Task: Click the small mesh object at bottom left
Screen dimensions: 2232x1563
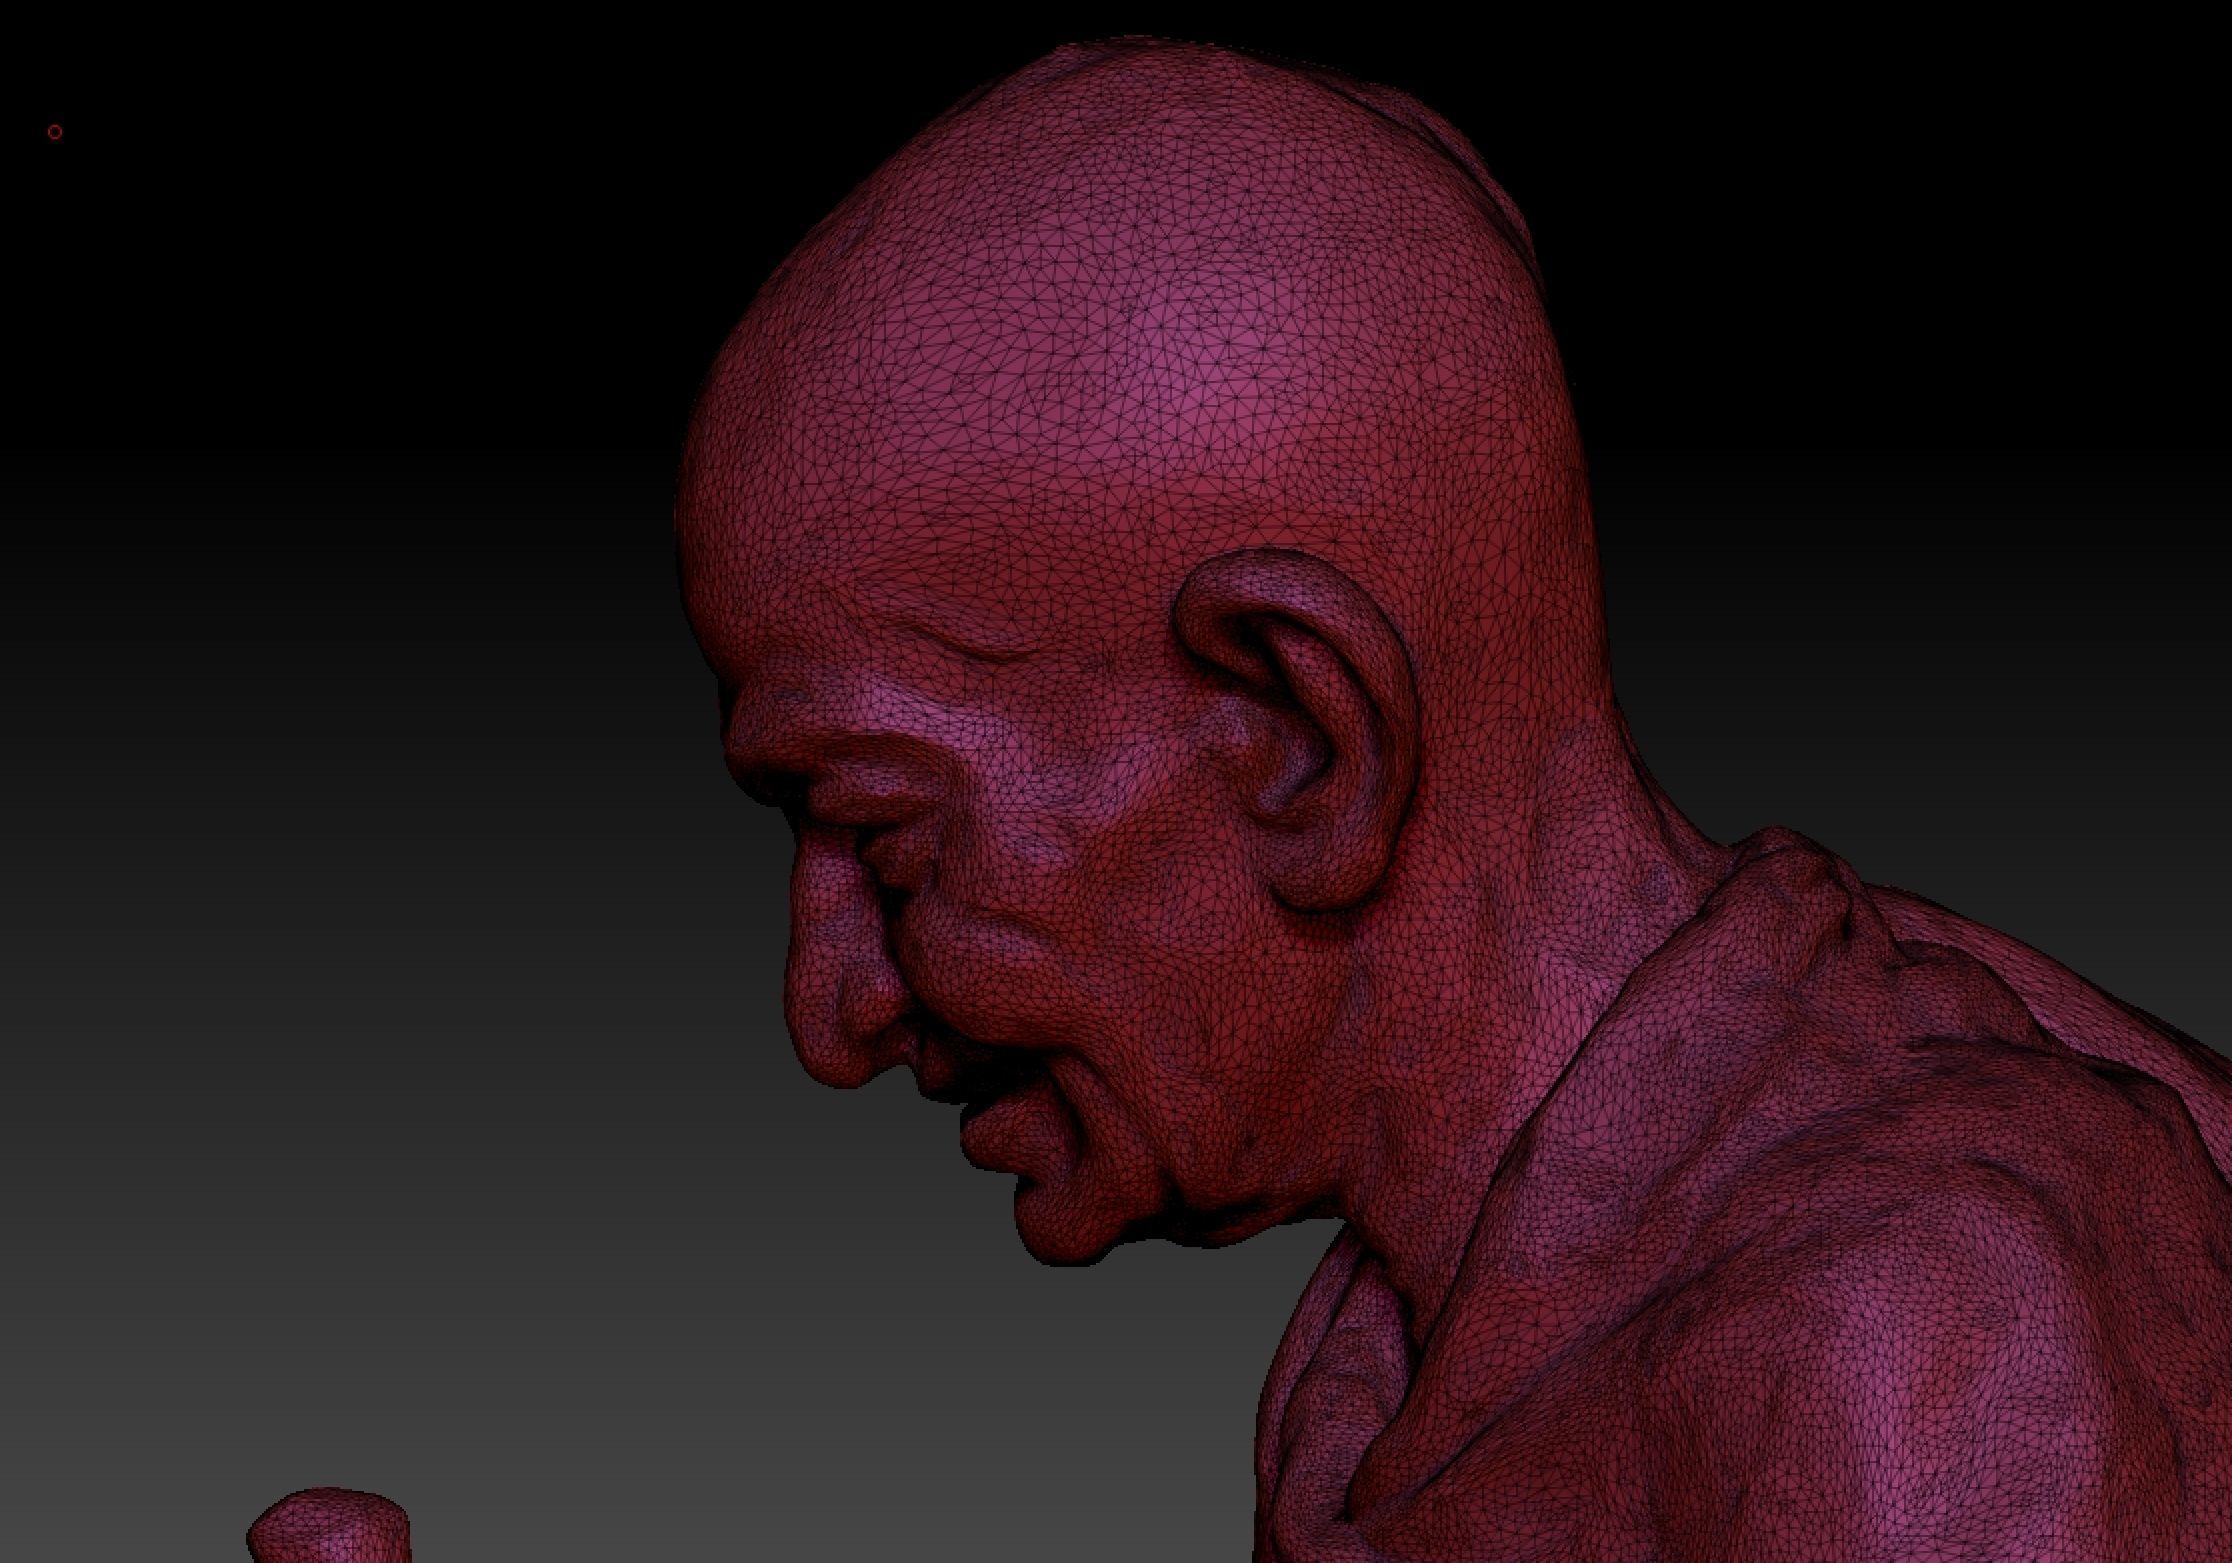Action: (x=330, y=1528)
